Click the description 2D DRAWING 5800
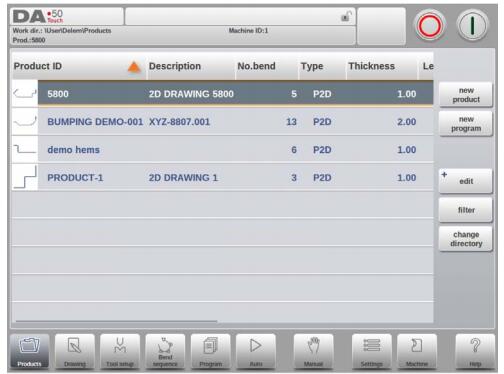This screenshot has height=374, width=504. coord(191,94)
